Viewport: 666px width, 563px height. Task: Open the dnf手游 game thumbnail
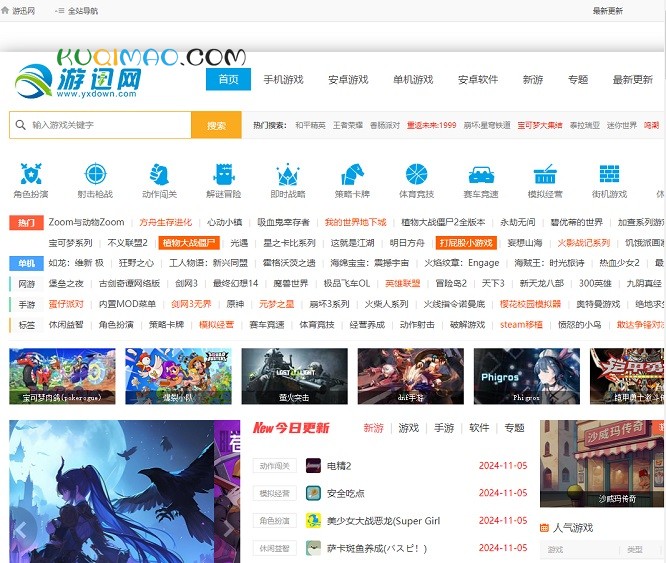pyautogui.click(x=411, y=376)
